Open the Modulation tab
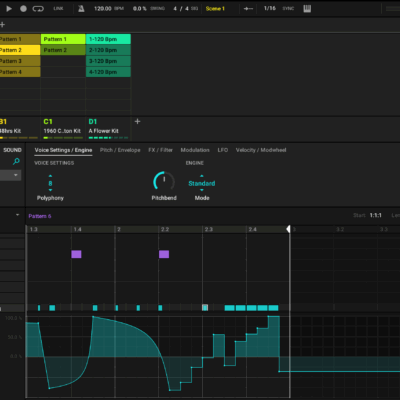Screen dimensions: 400x400 click(195, 150)
